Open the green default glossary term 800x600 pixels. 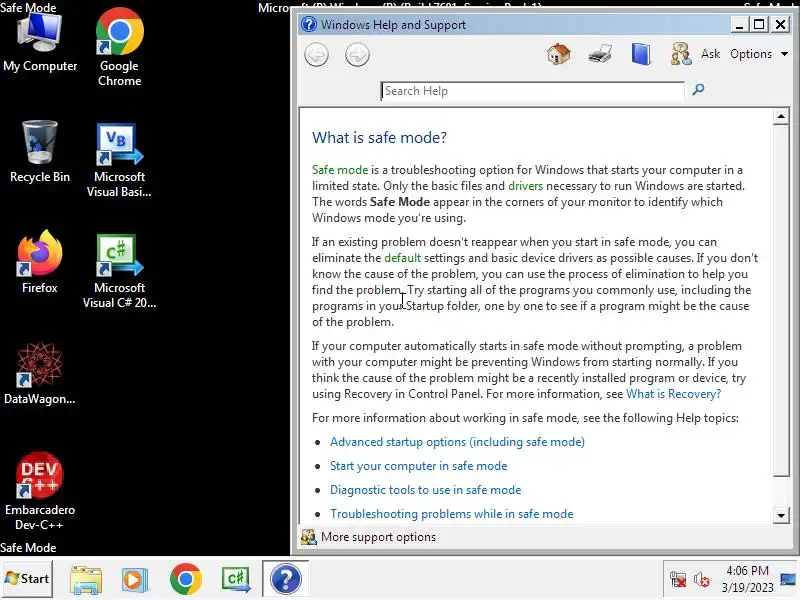coord(403,258)
